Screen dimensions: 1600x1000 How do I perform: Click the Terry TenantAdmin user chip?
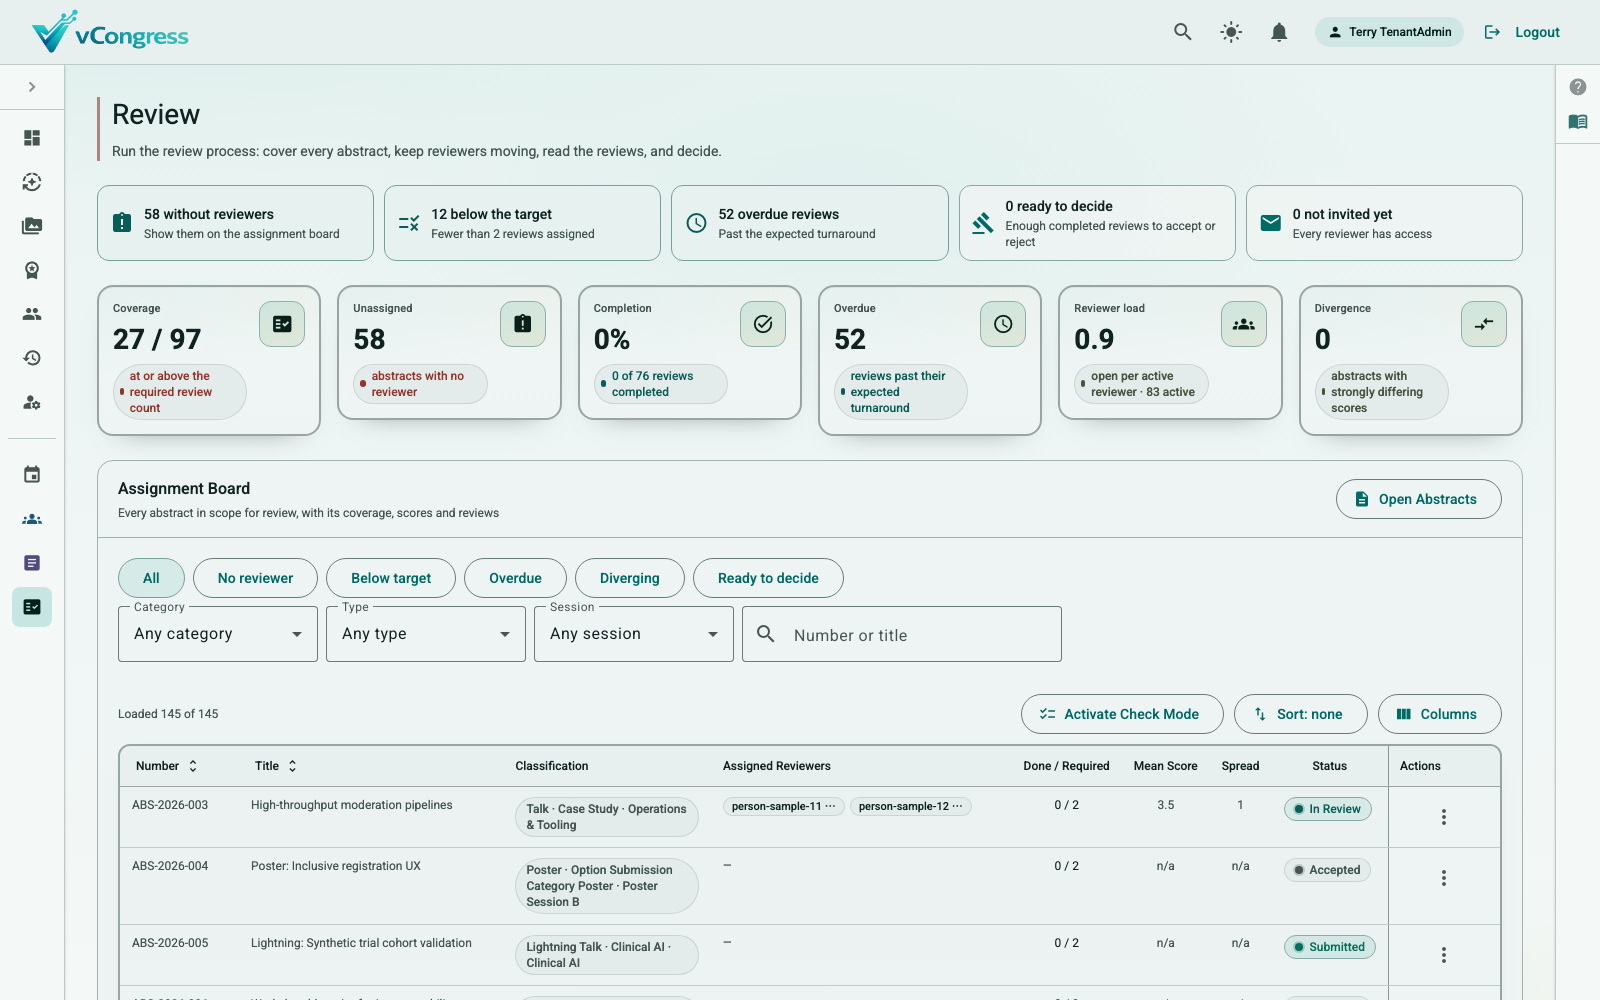(x=1389, y=32)
